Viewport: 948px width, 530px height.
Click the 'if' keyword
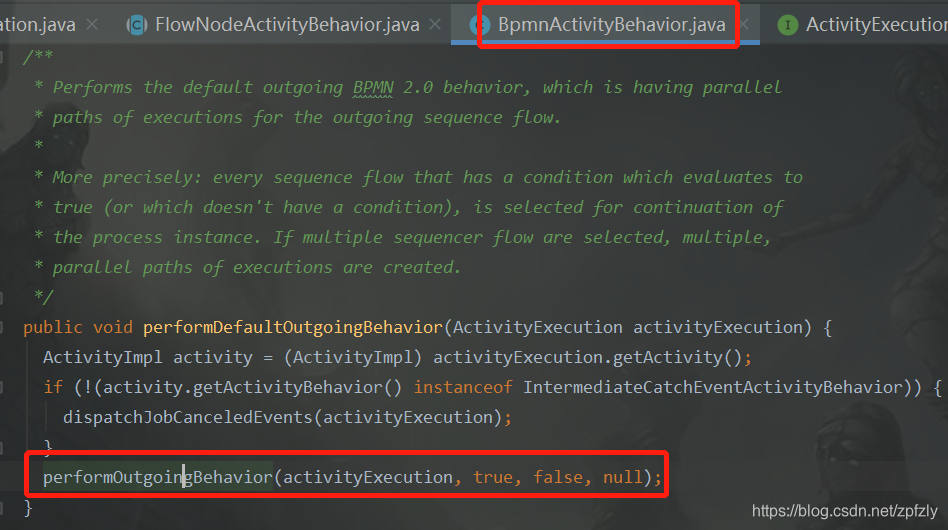[x=53, y=387]
